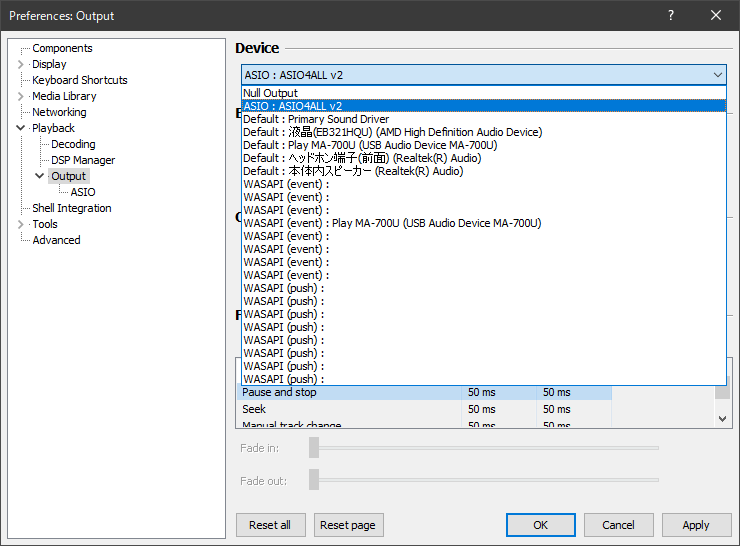Select Keyboard Shortcuts in the tree

[x=79, y=80]
